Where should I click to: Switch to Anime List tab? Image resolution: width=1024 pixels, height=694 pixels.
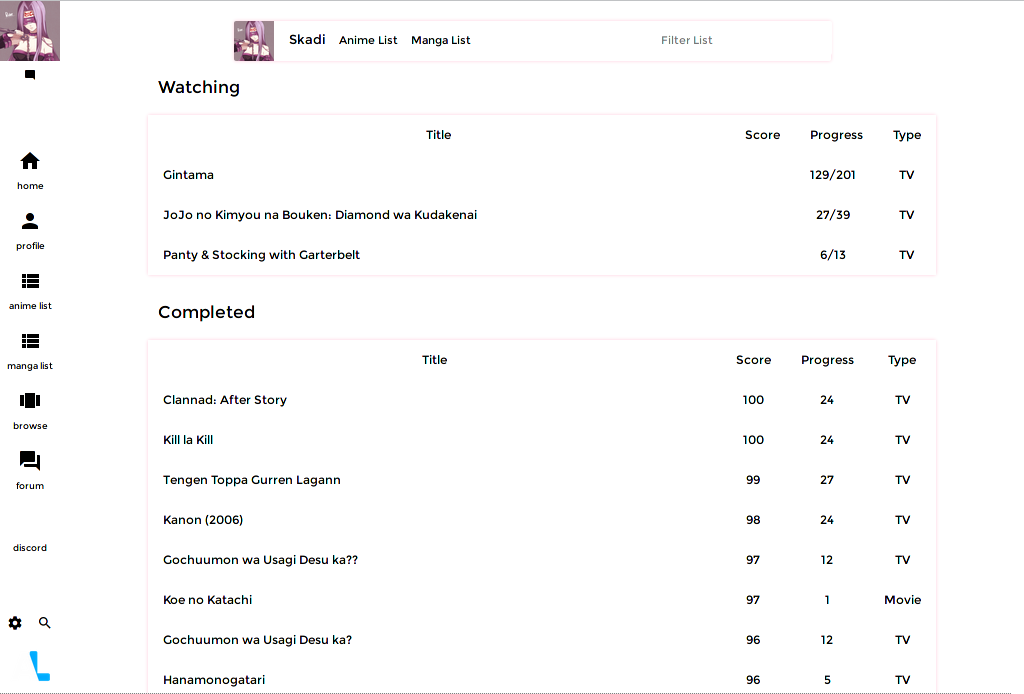pos(368,40)
